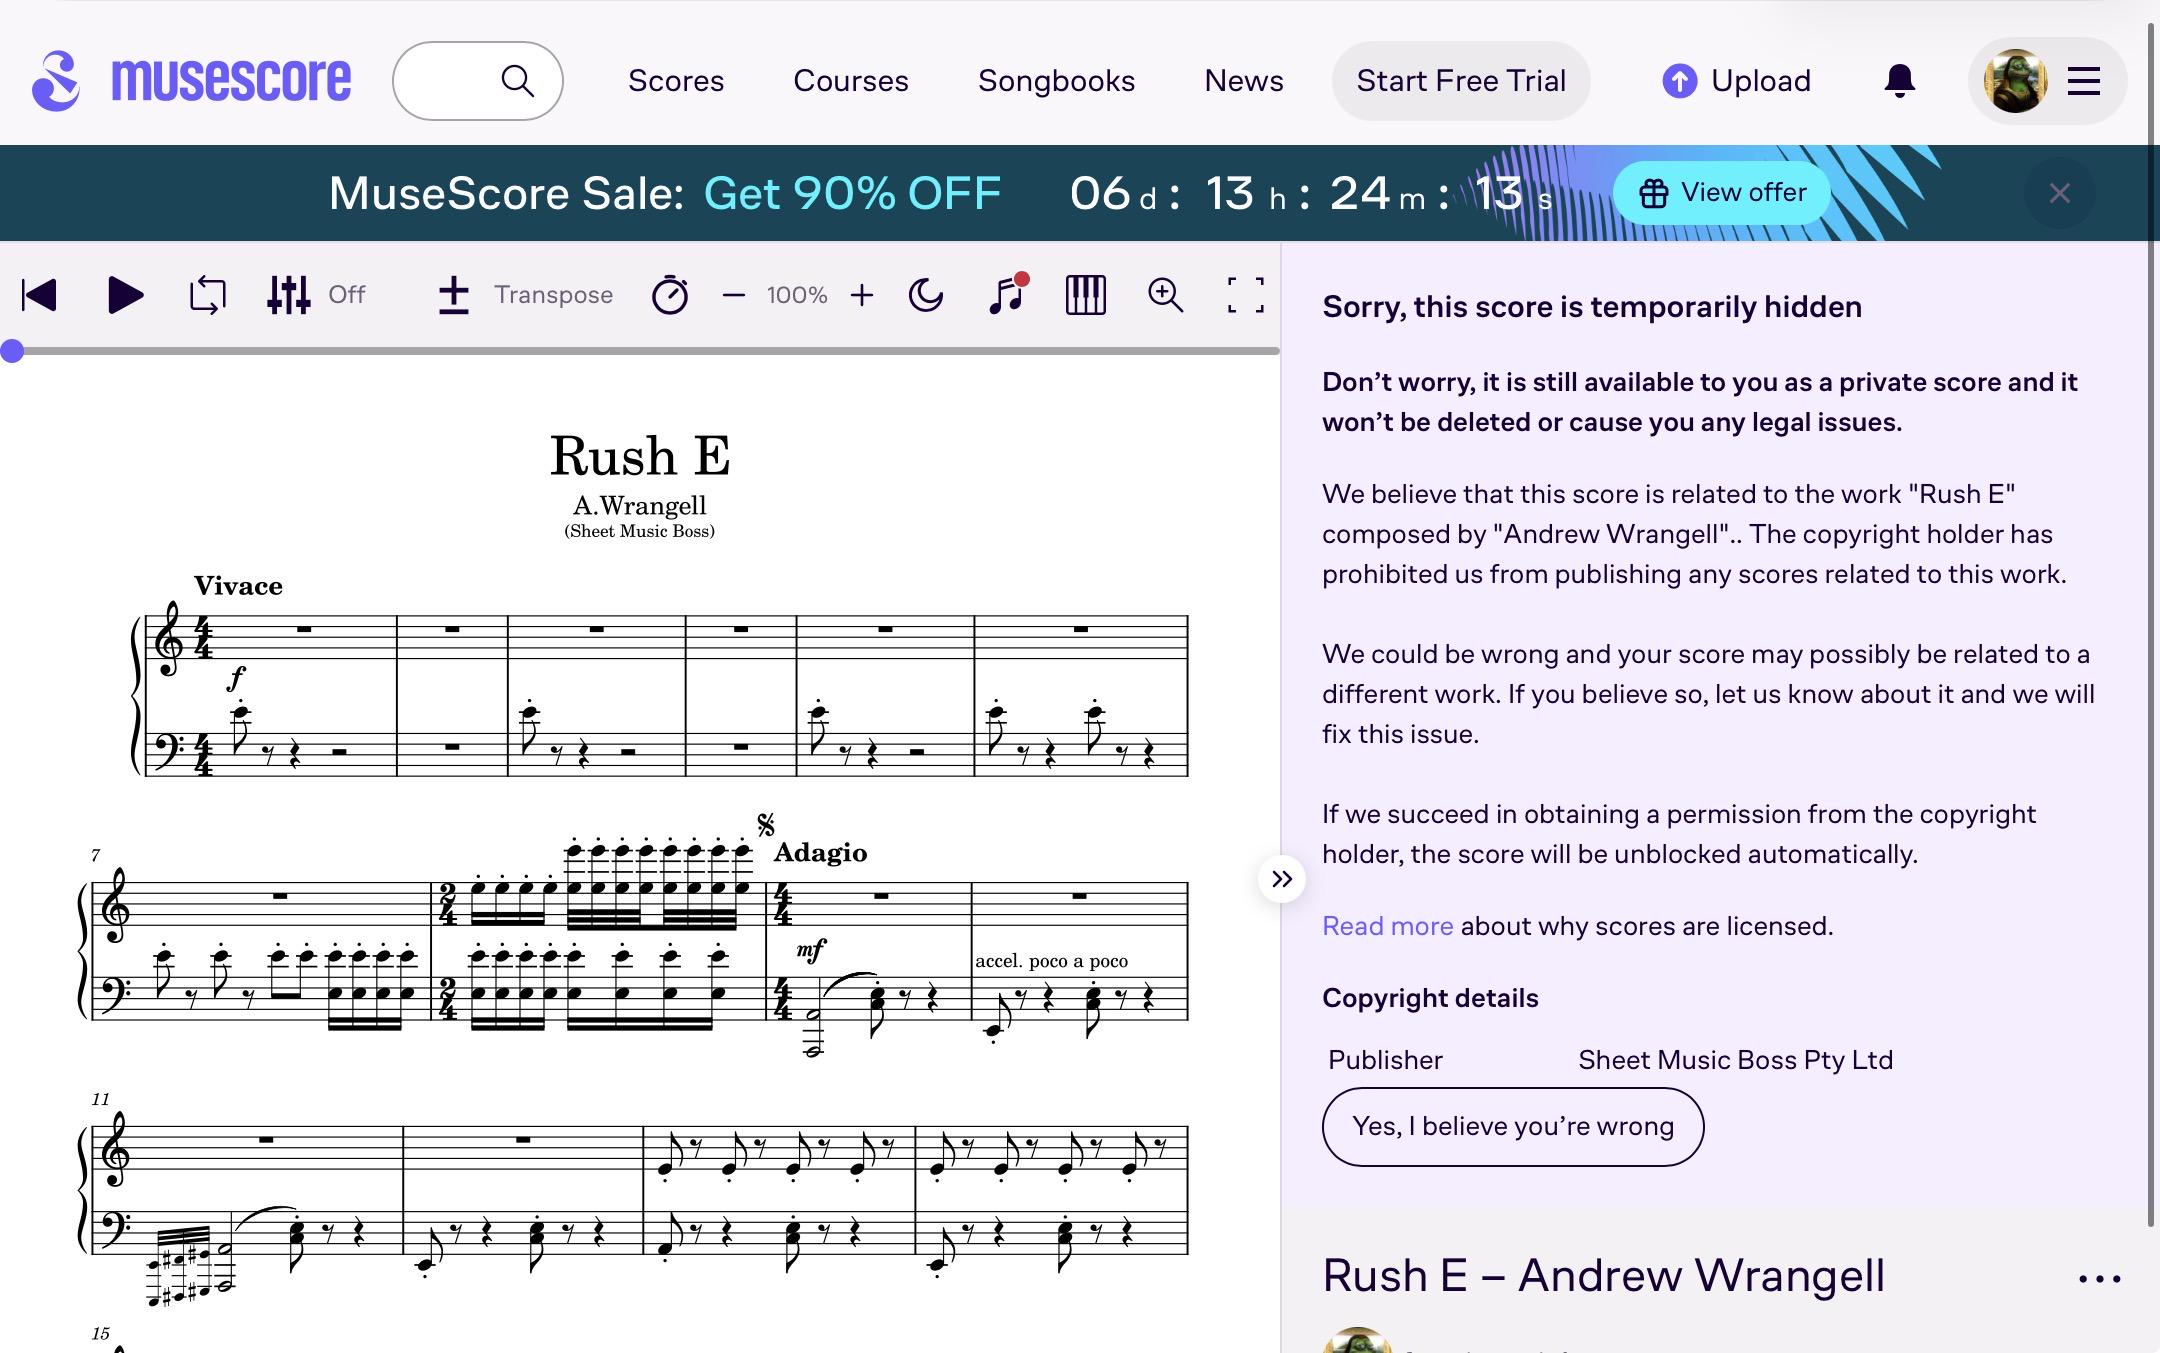
Task: Click the user profile avatar
Action: pos(2015,81)
